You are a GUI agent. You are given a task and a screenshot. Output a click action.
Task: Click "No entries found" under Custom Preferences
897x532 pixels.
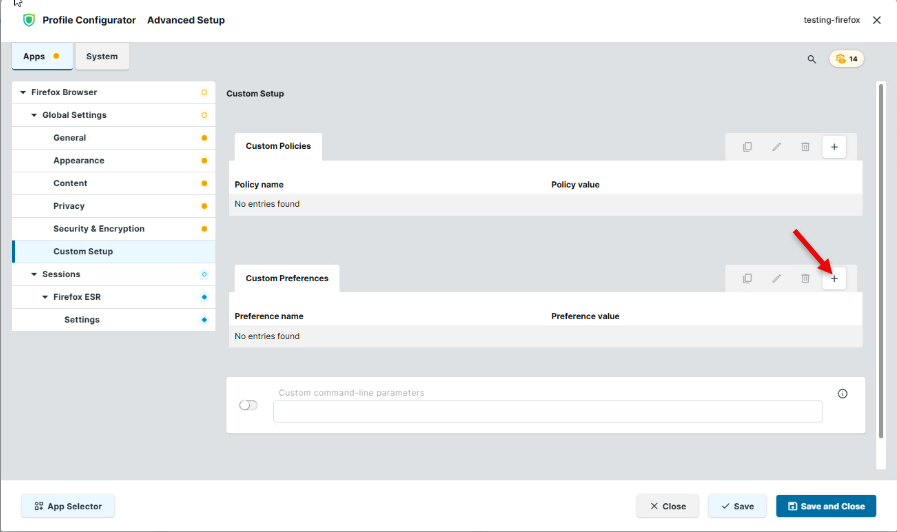click(267, 336)
